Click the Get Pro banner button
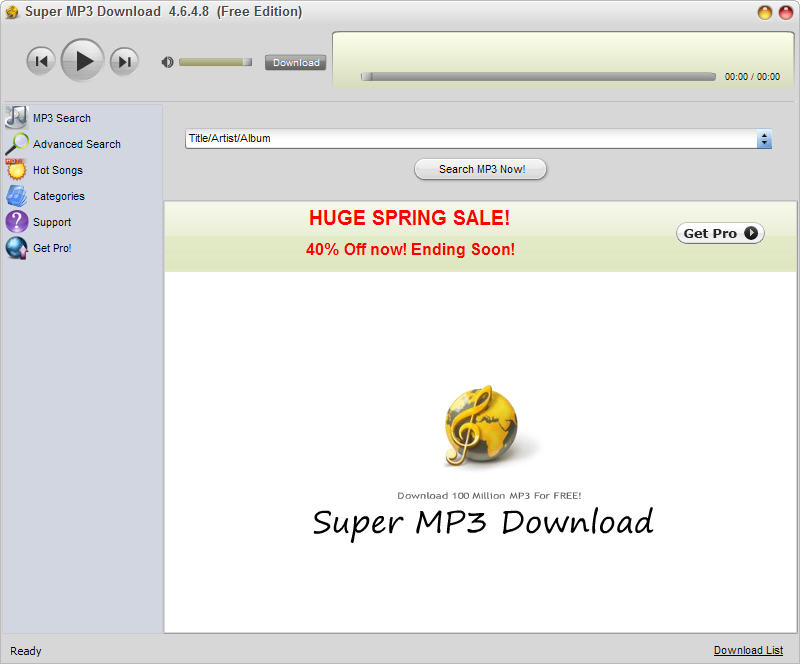 pos(720,233)
